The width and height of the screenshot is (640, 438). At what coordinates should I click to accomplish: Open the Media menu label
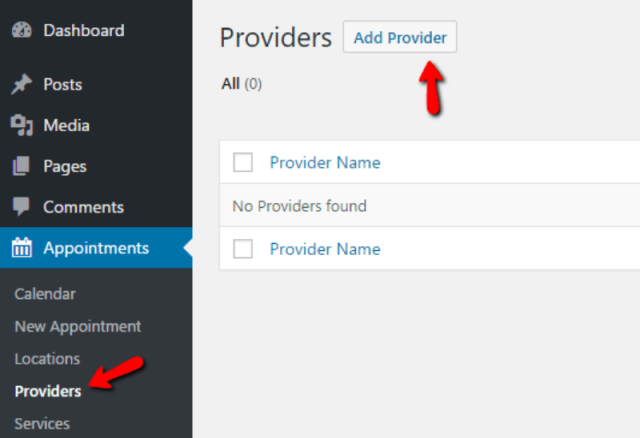point(66,126)
